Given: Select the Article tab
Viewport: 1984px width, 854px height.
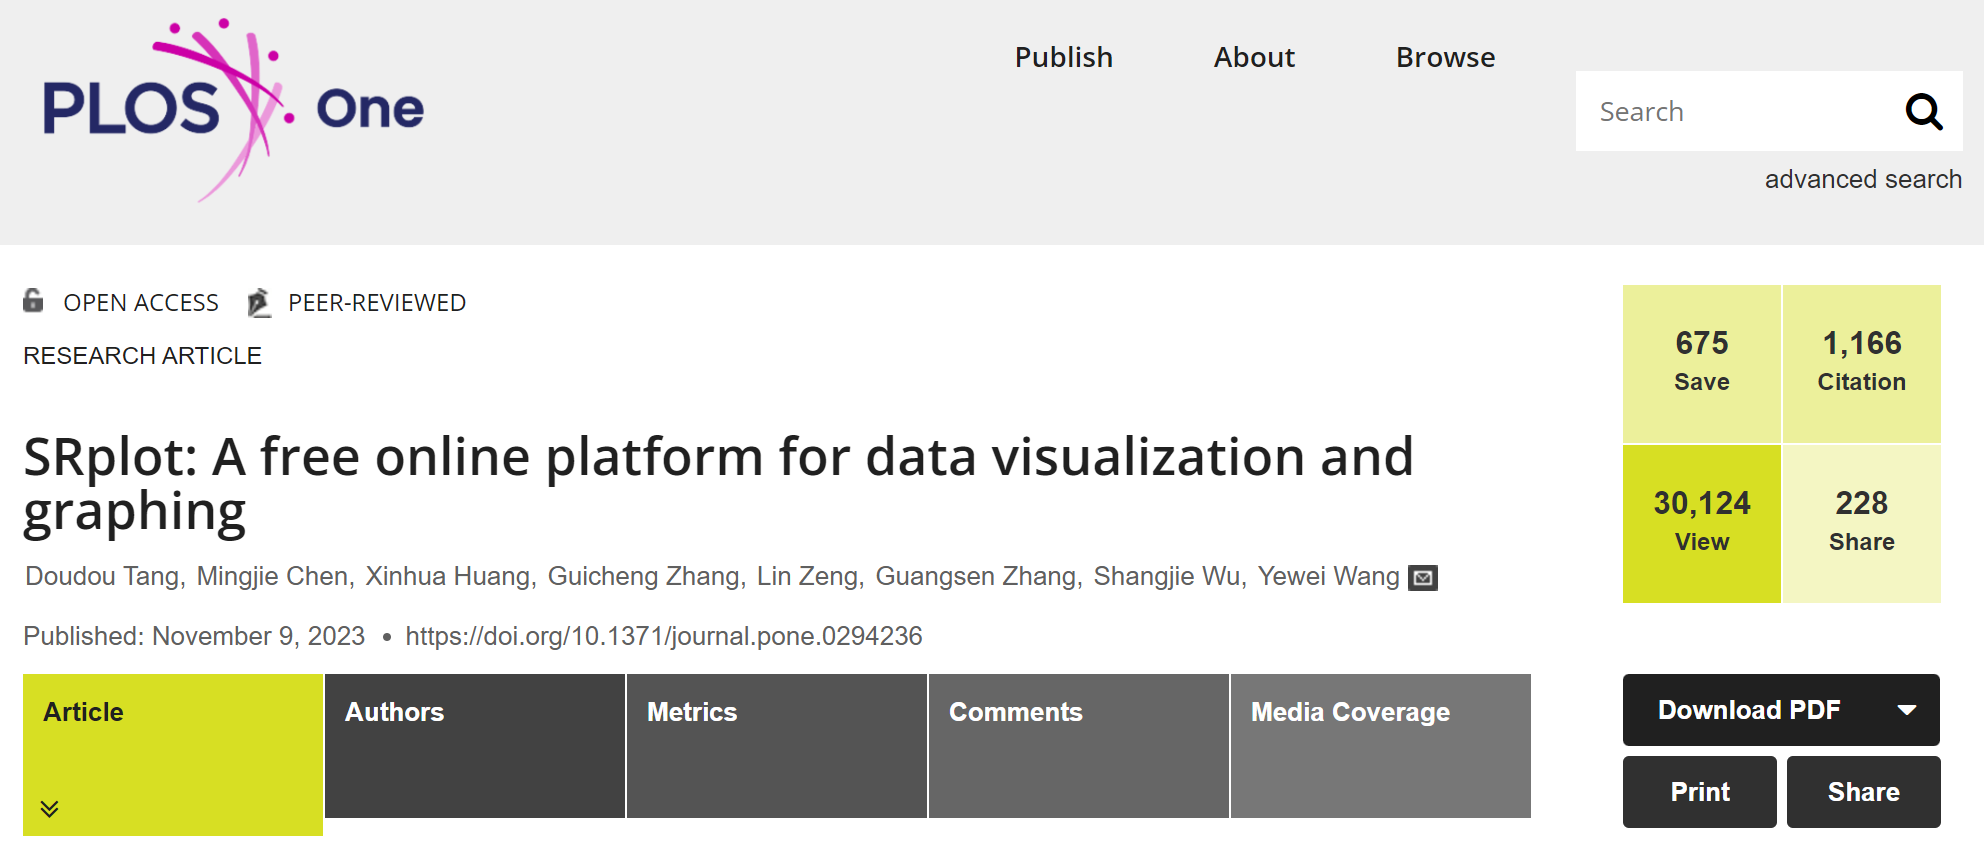Looking at the screenshot, I should tap(173, 754).
